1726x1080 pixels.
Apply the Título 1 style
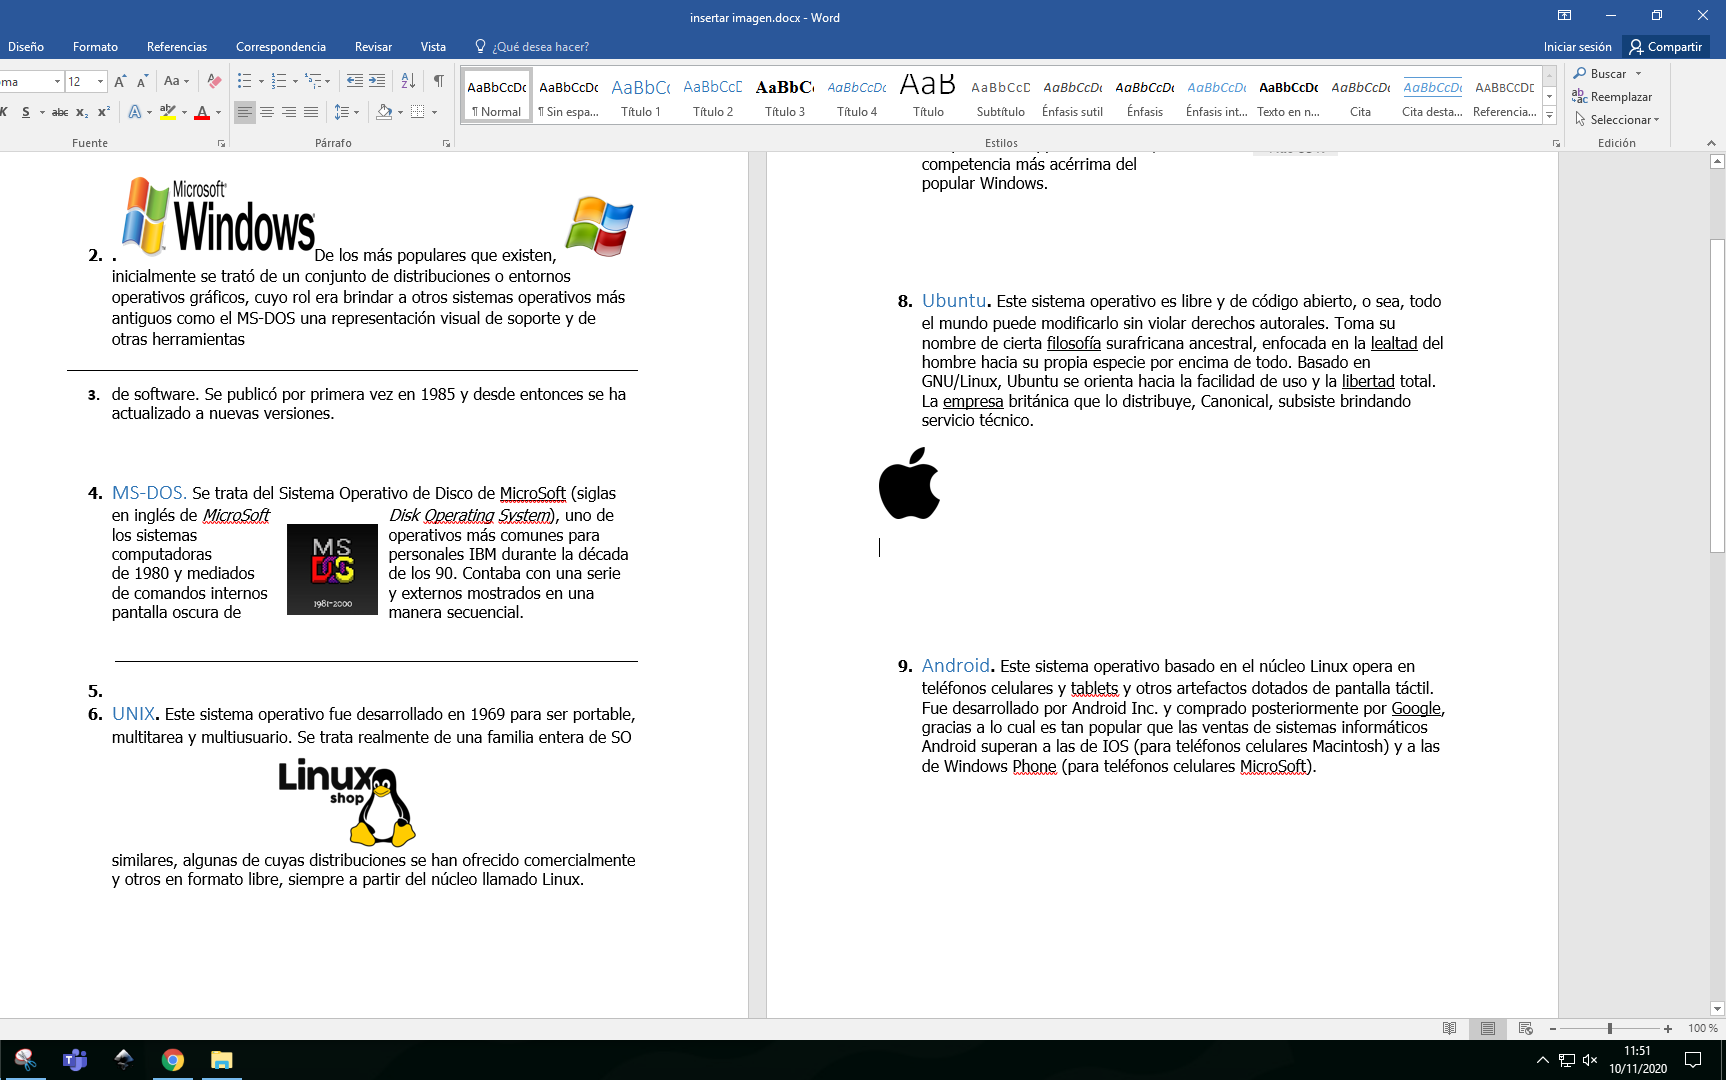click(641, 96)
